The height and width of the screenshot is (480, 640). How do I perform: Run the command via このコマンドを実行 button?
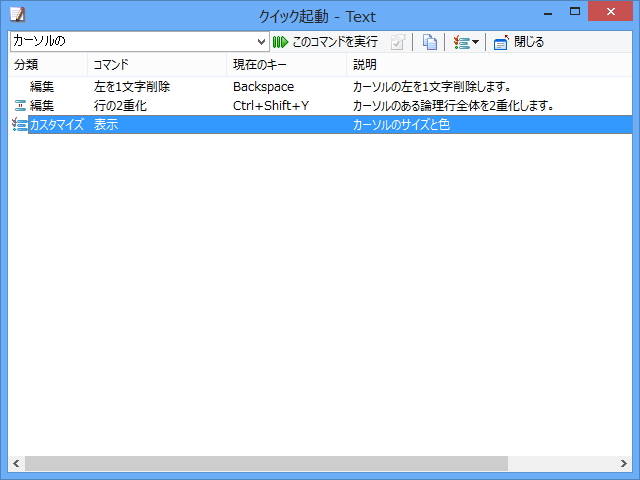click(325, 42)
